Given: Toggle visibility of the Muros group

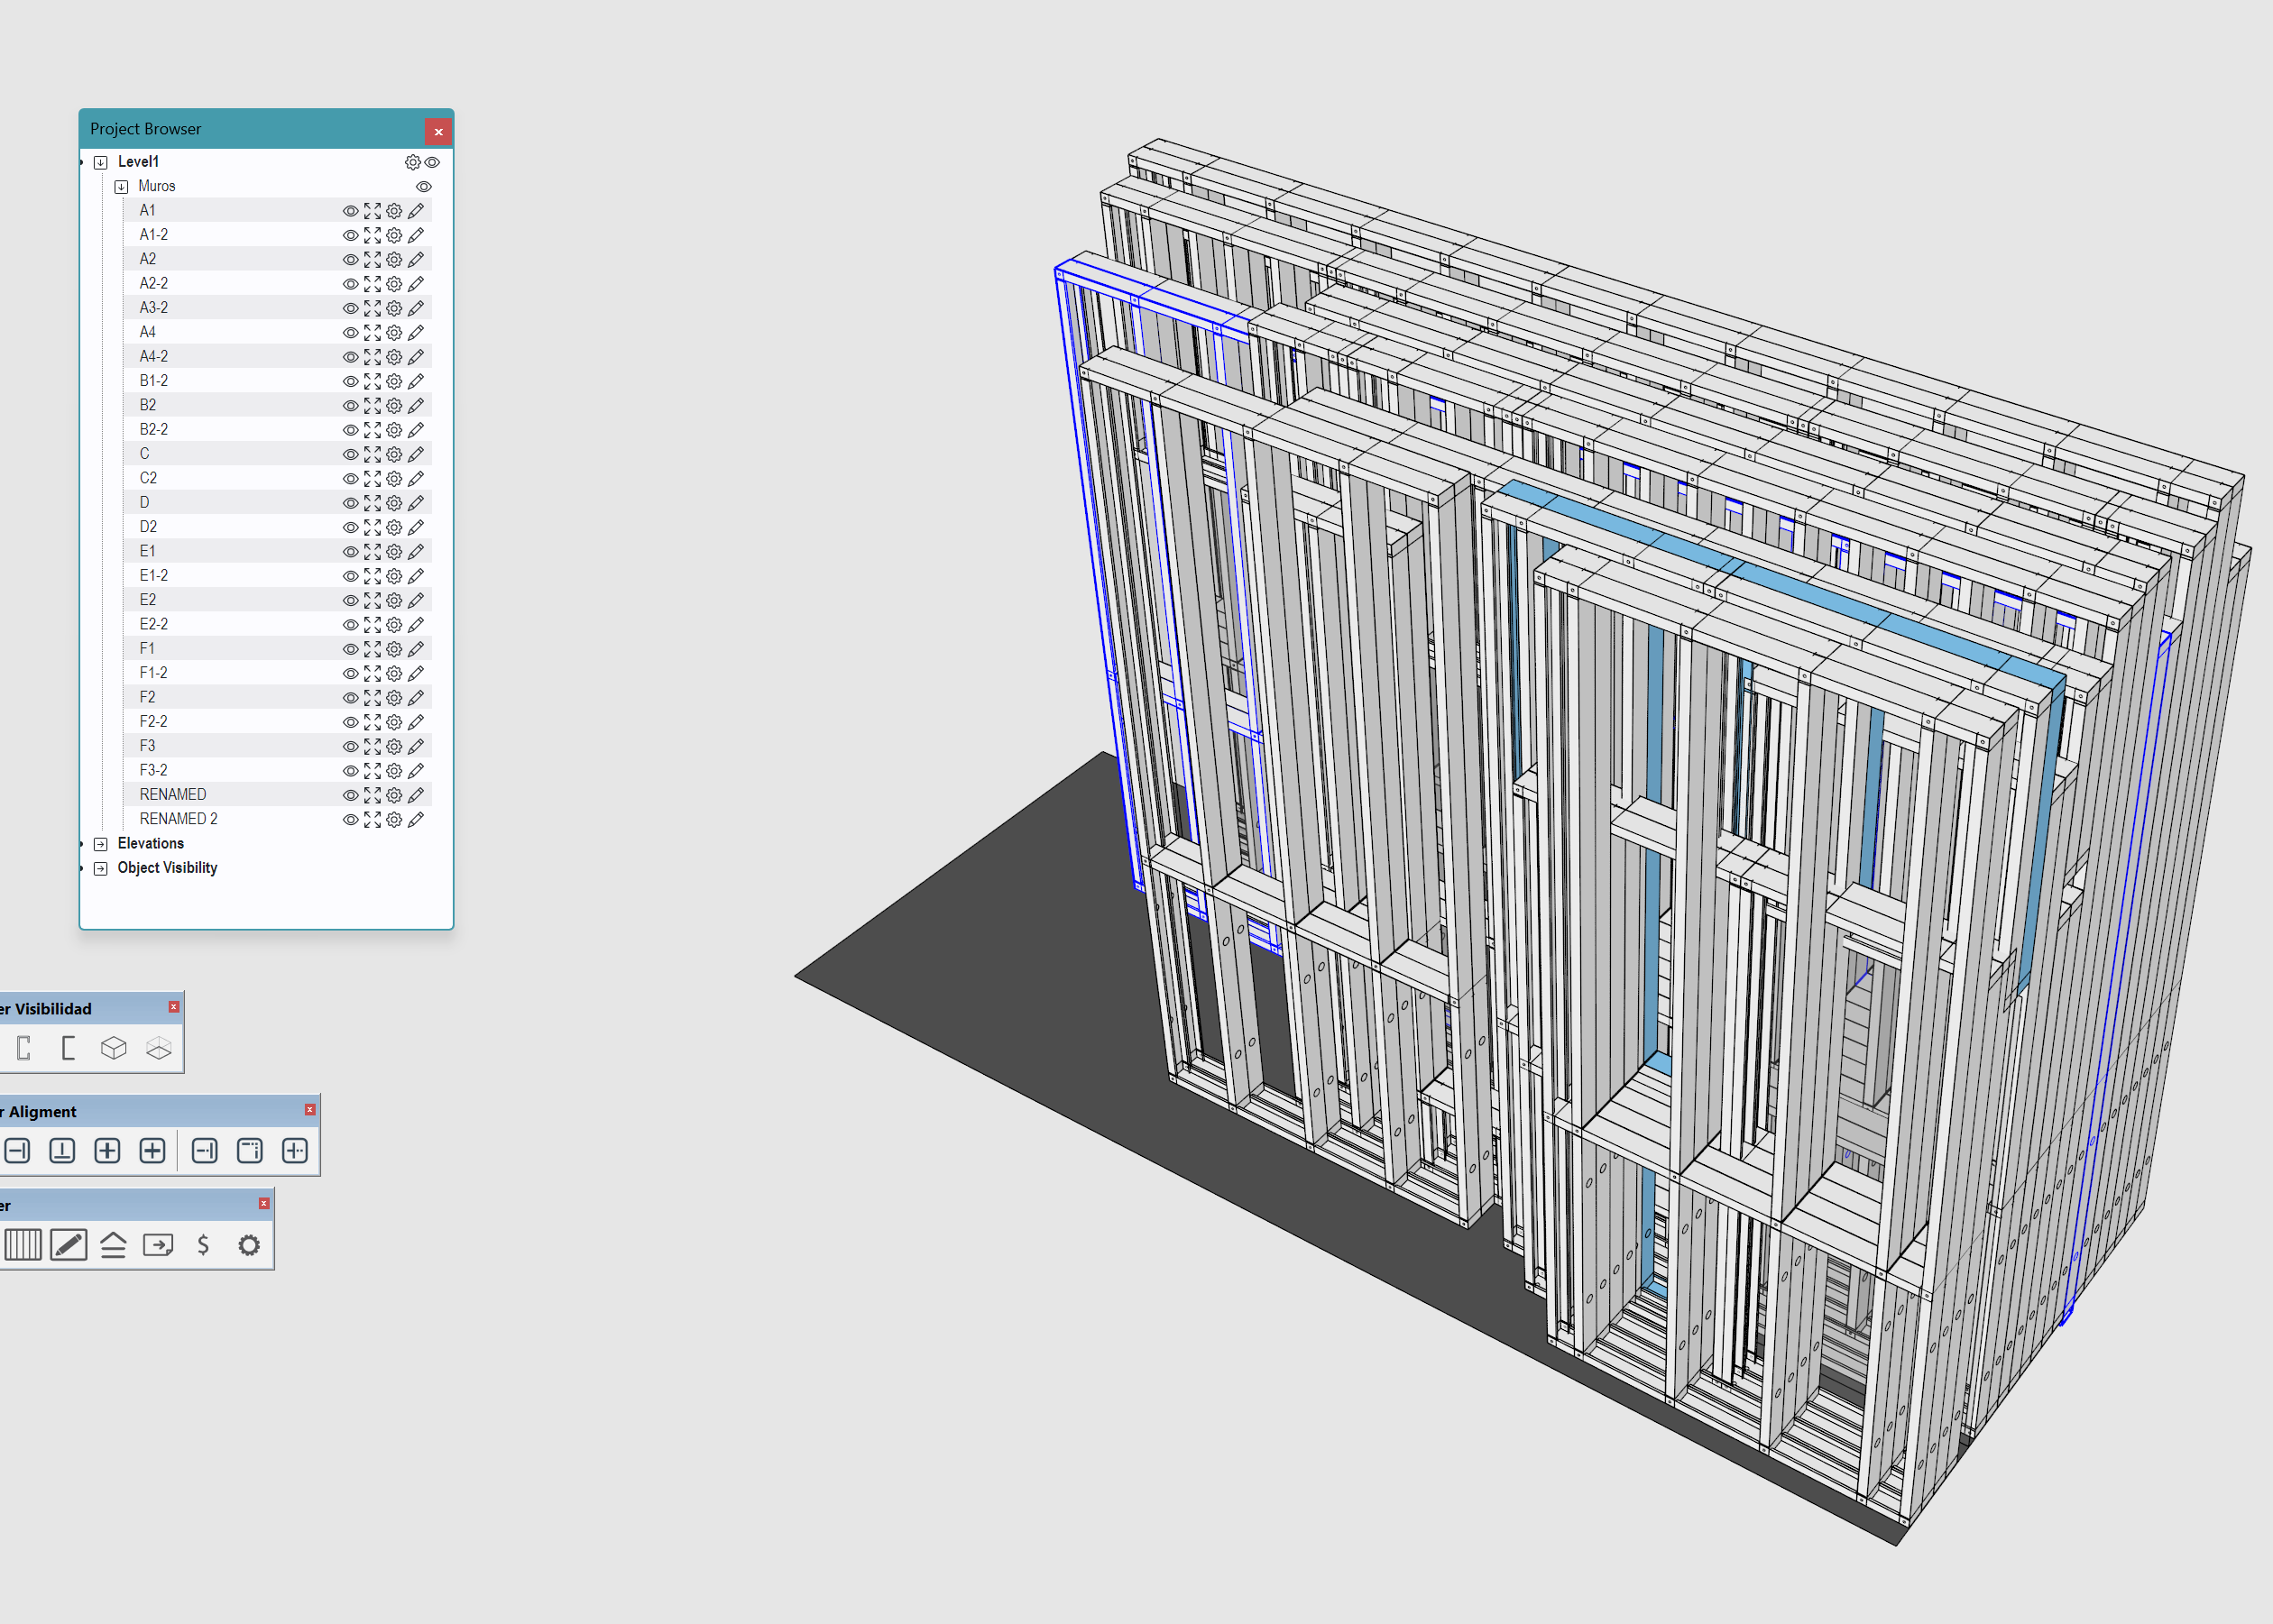Looking at the screenshot, I should point(424,185).
